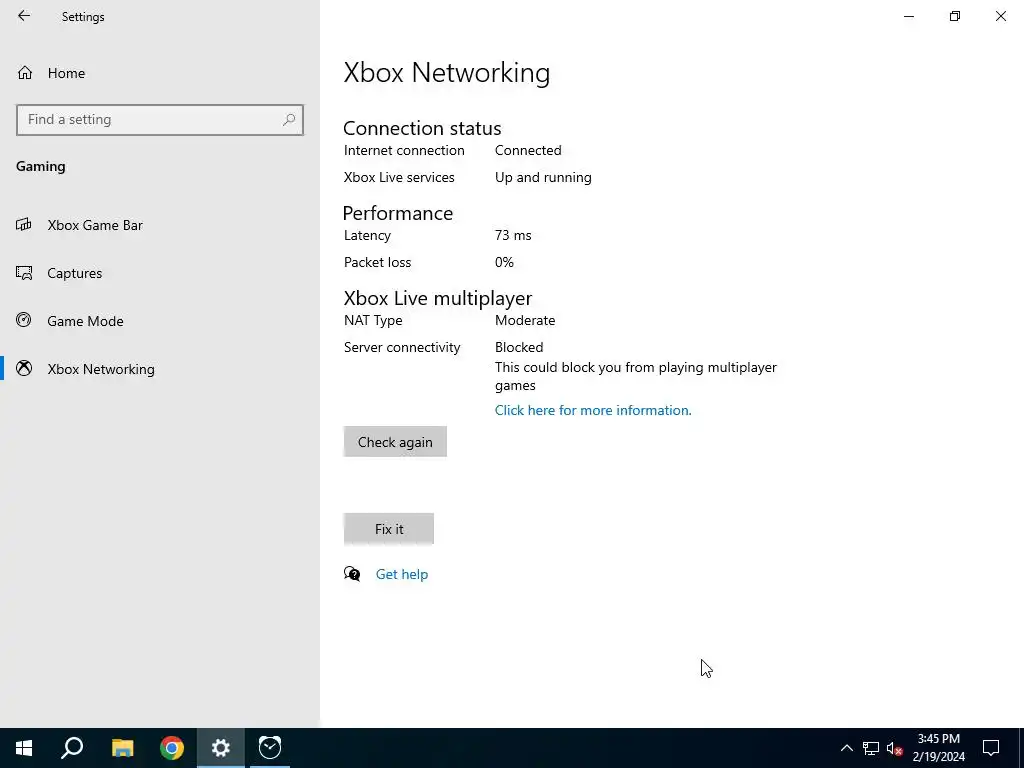Click the NAT Type label
The width and height of the screenshot is (1024, 768).
[x=373, y=321]
